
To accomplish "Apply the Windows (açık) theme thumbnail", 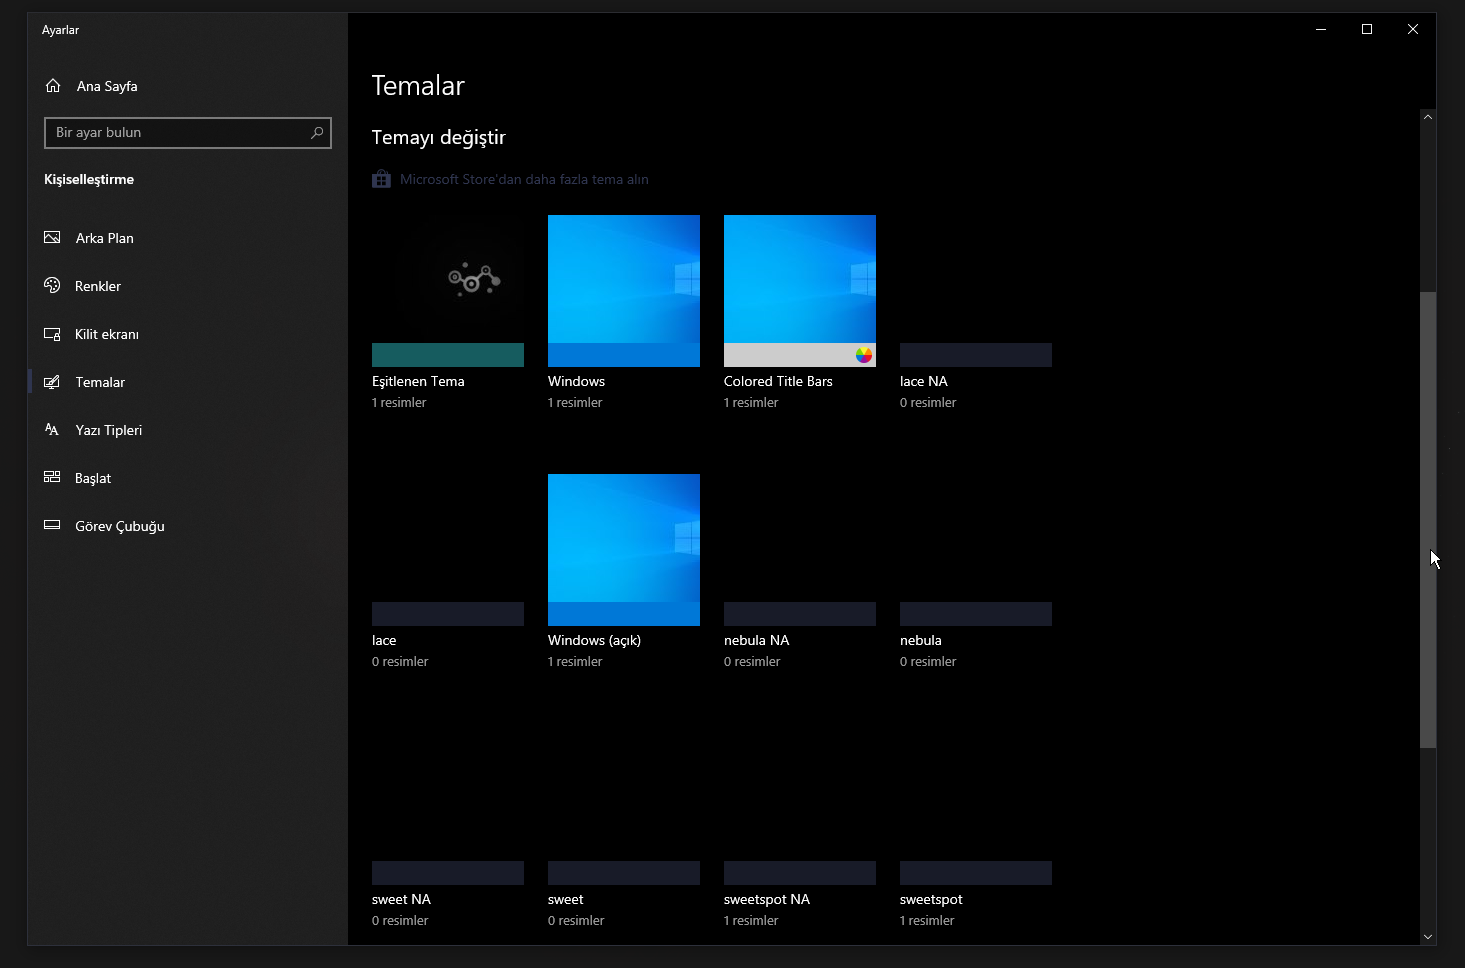I will click(624, 550).
